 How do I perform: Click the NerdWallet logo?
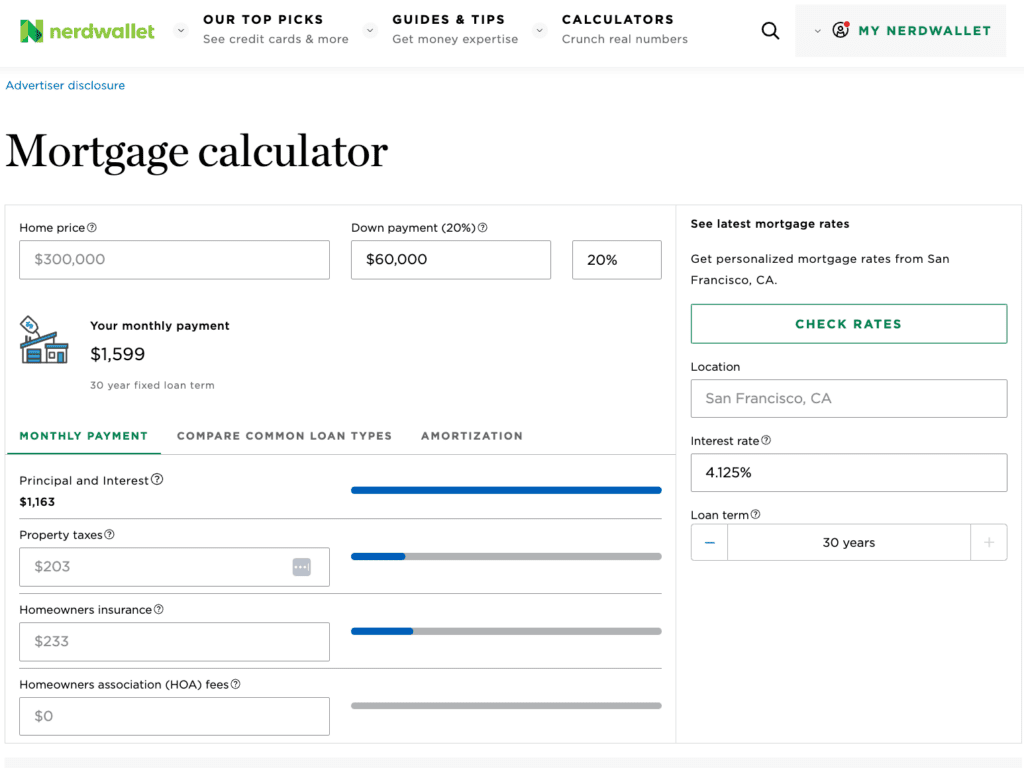point(88,31)
